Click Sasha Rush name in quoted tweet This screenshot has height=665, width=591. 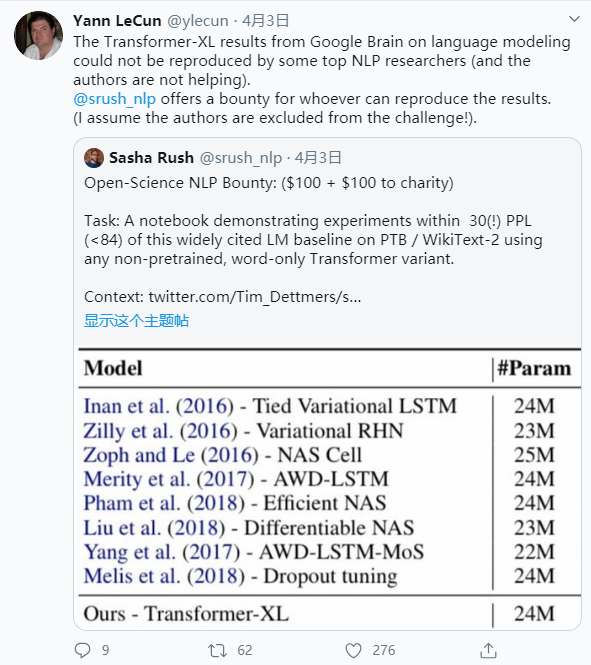[x=151, y=158]
